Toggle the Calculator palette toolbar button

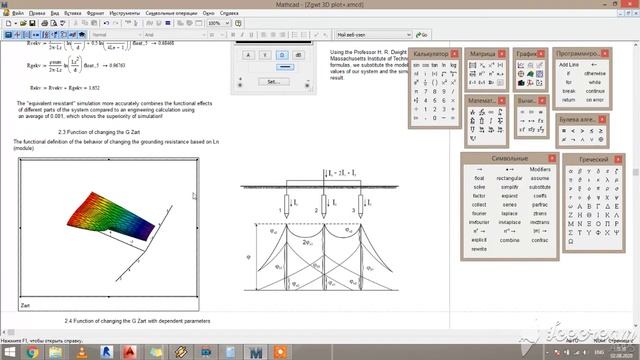[8, 35]
